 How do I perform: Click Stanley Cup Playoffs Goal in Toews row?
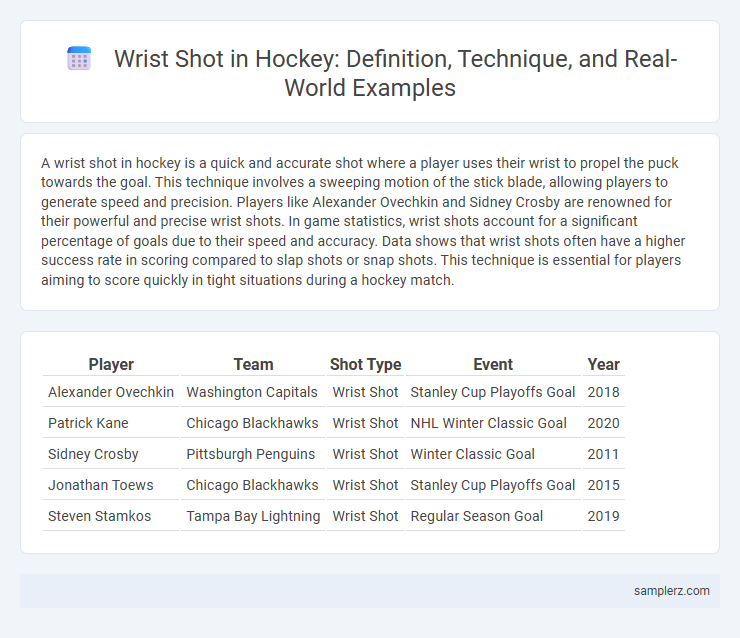493,485
